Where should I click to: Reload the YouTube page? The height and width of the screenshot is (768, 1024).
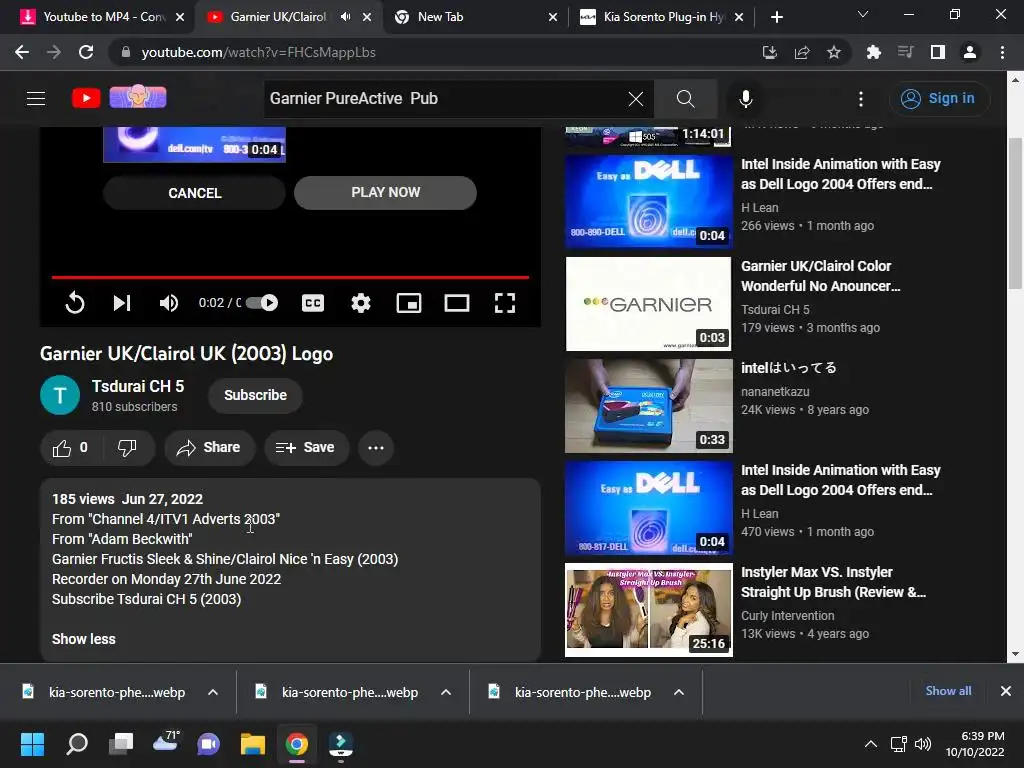tap(86, 52)
